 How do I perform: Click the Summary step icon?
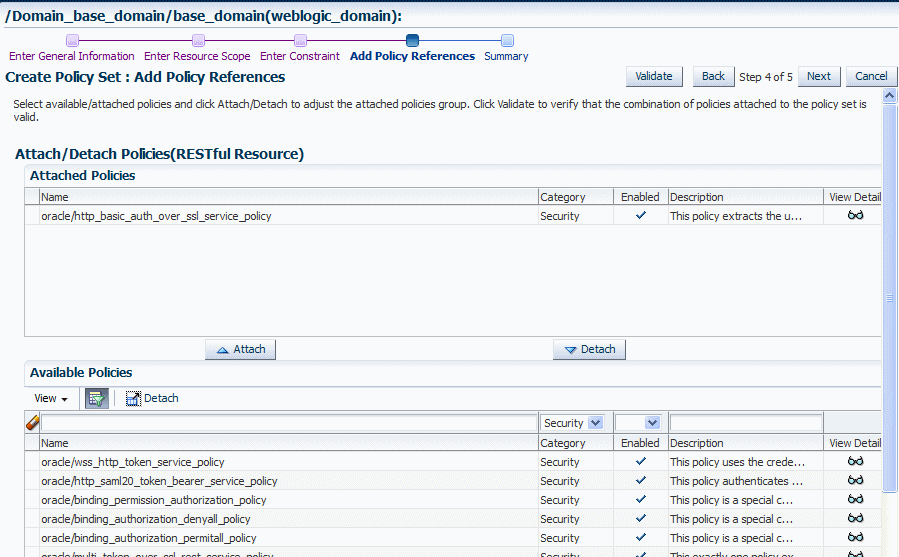click(x=507, y=40)
